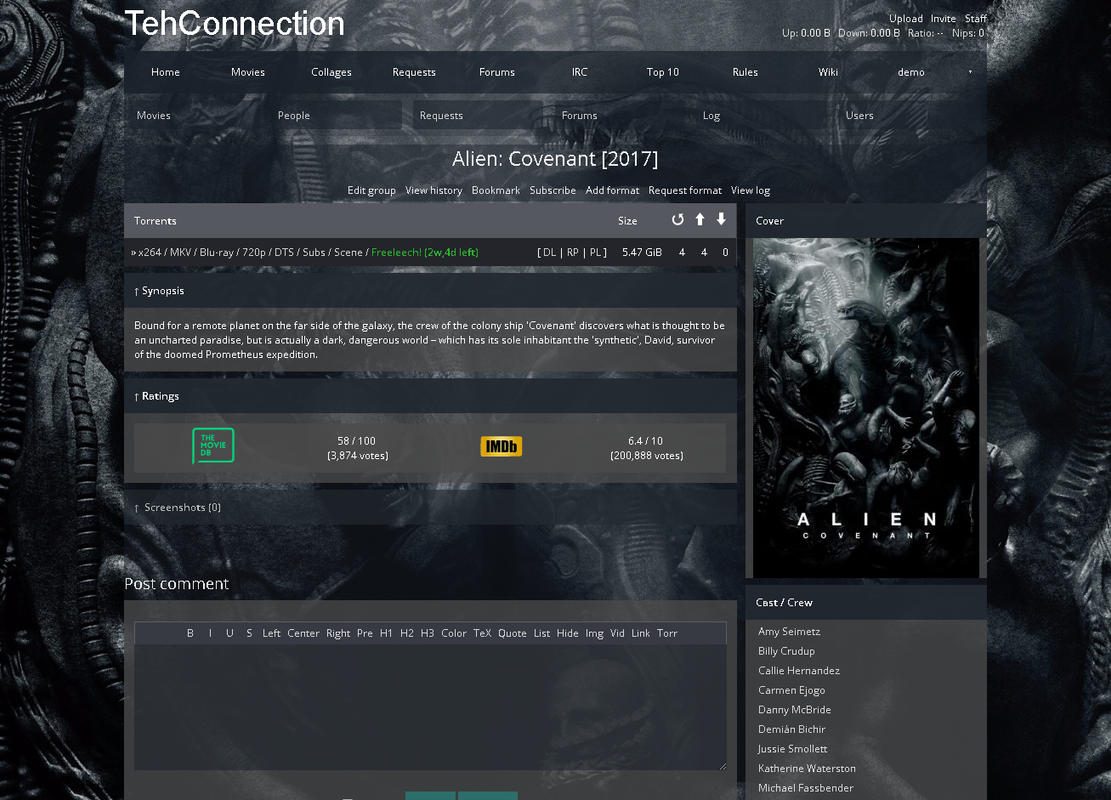Click the seeders up-arrow icon
The image size is (1111, 800).
click(700, 220)
